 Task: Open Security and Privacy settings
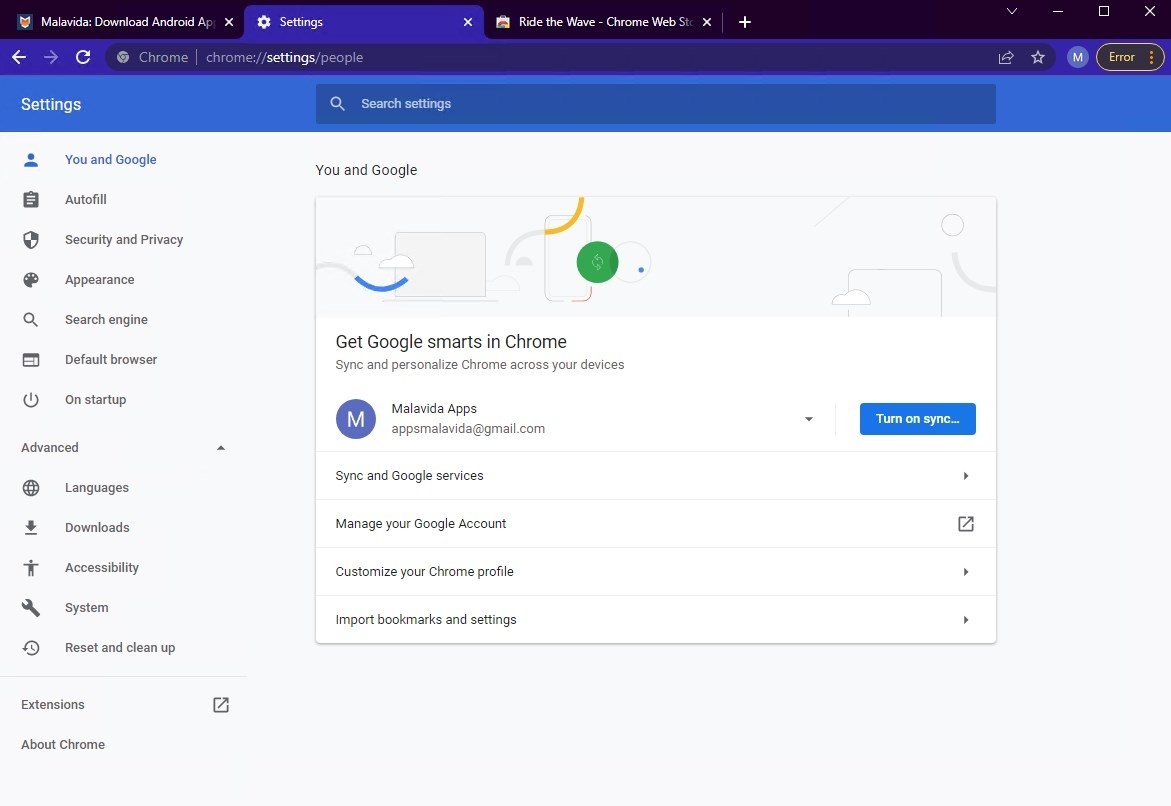click(x=124, y=240)
